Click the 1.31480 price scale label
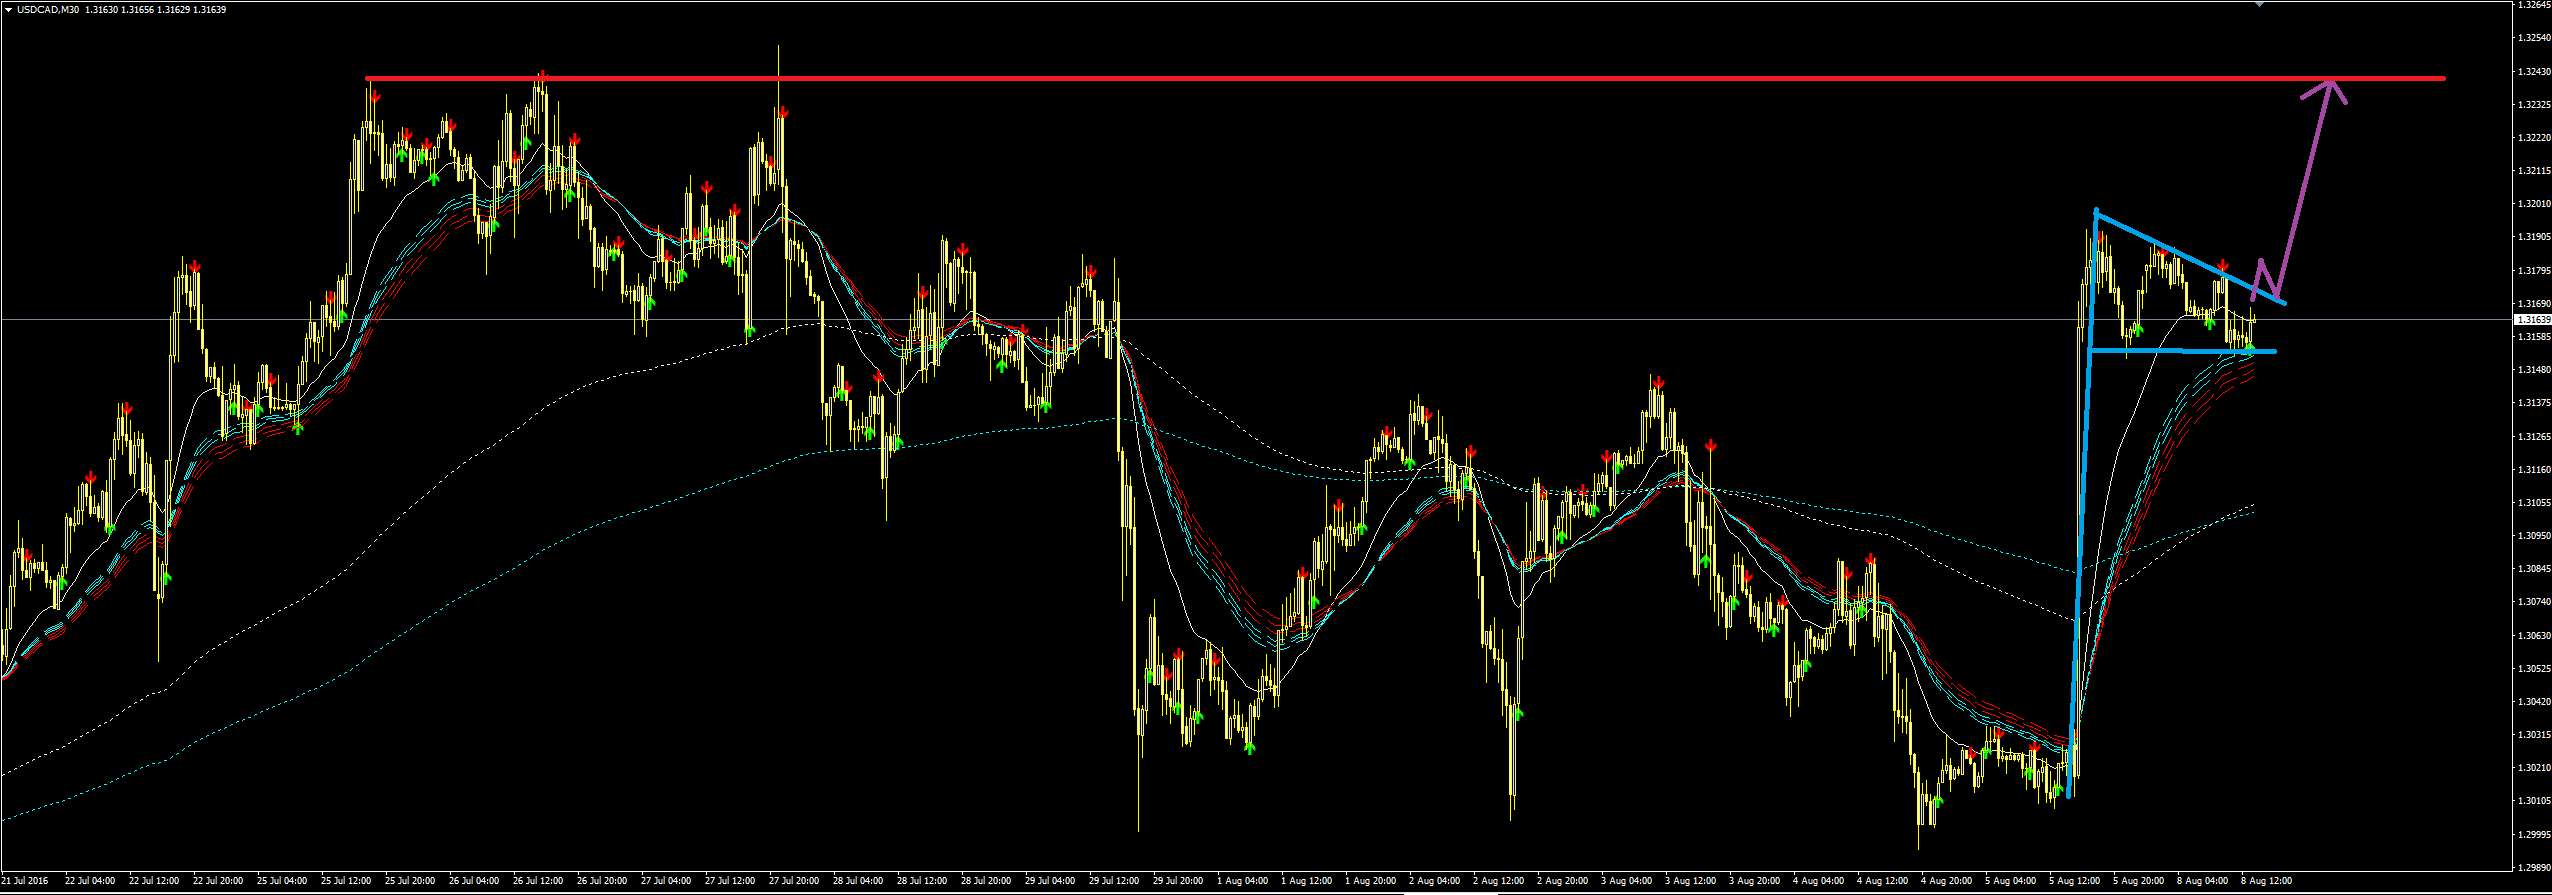 pyautogui.click(x=2532, y=370)
